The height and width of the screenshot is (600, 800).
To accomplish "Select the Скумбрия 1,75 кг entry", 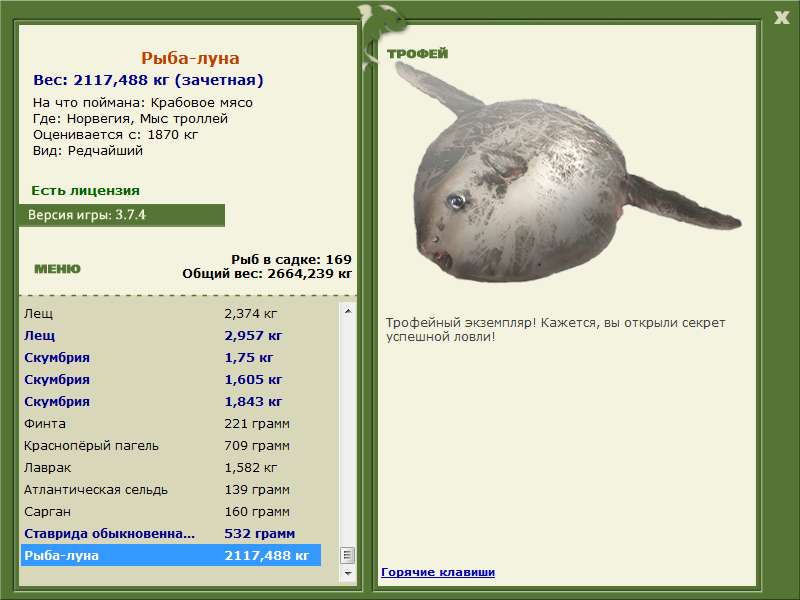I will pyautogui.click(x=171, y=357).
